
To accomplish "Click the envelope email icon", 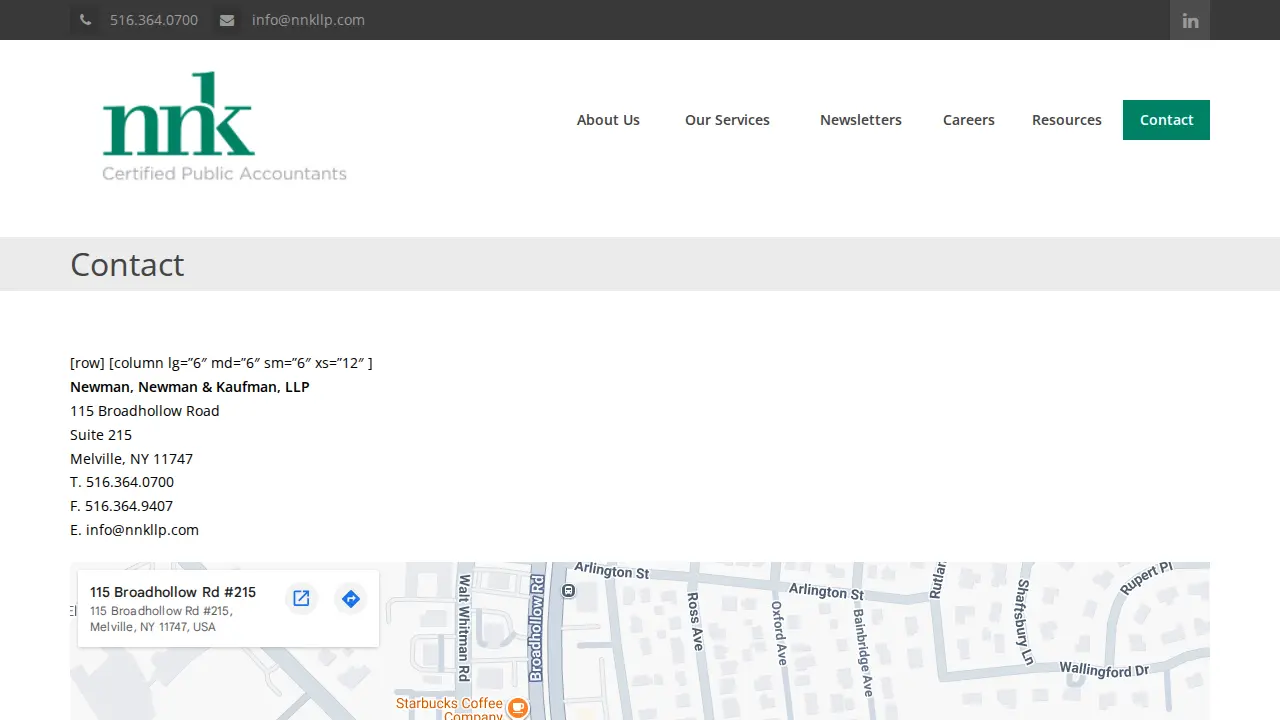I will (x=227, y=20).
